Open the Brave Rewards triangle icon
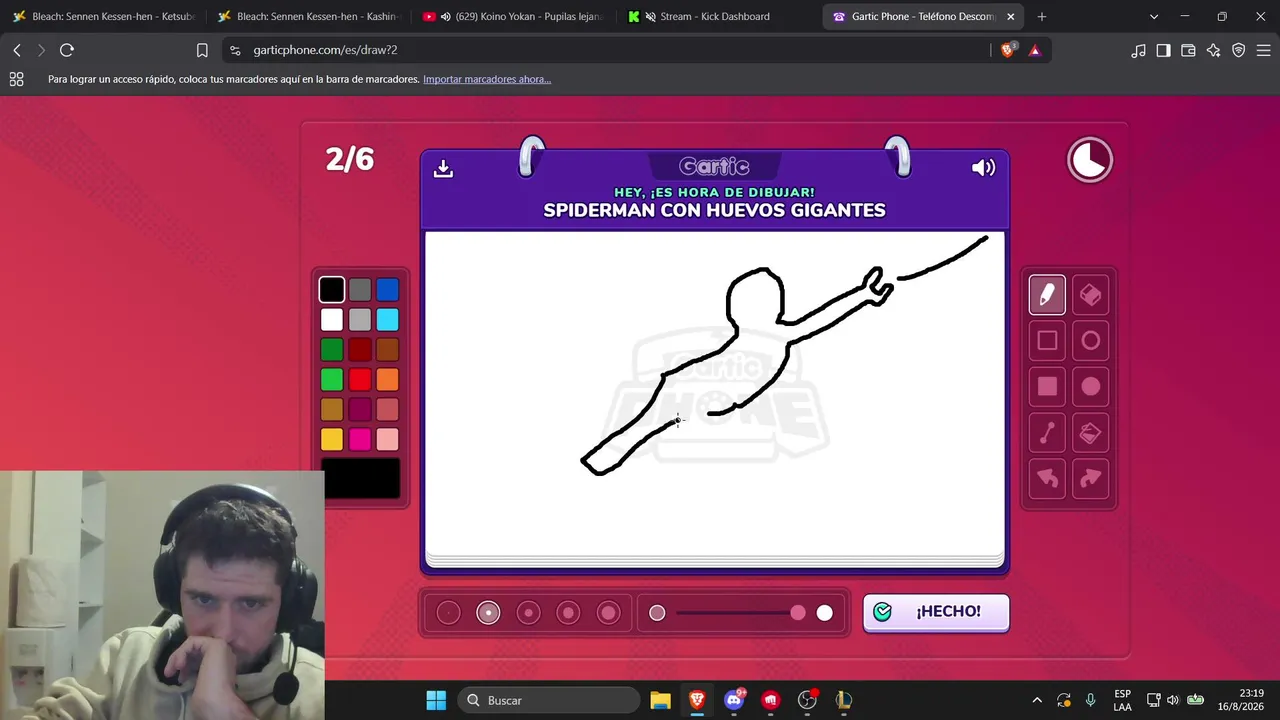 1034,50
